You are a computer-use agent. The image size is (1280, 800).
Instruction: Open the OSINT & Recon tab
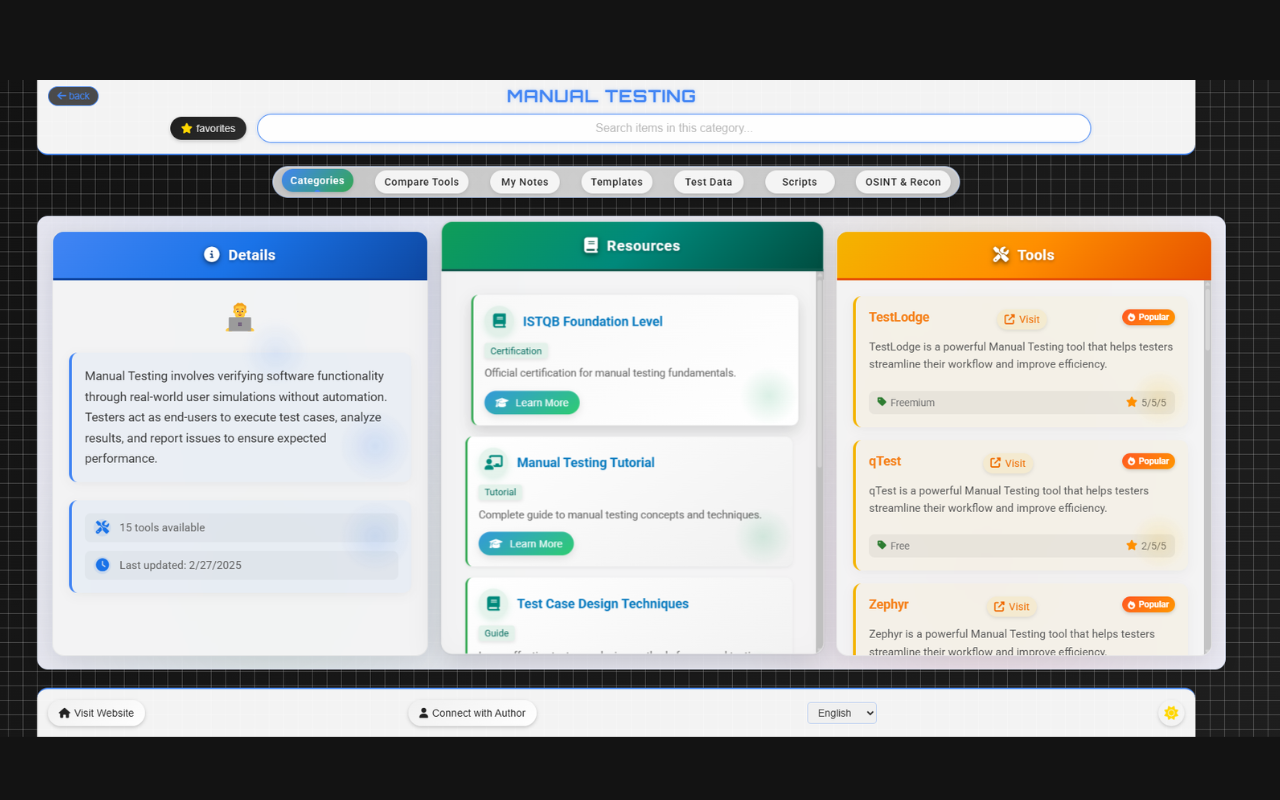903,182
